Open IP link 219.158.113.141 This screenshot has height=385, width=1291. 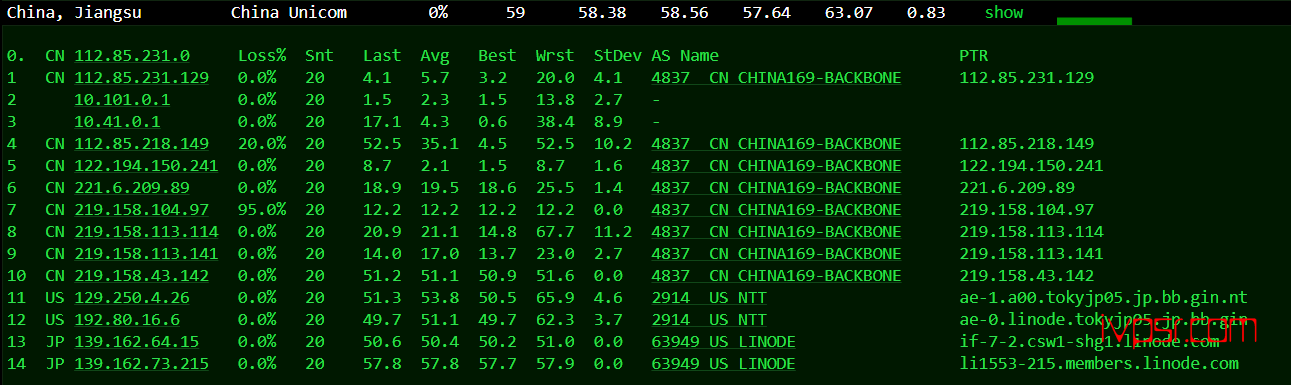146,254
